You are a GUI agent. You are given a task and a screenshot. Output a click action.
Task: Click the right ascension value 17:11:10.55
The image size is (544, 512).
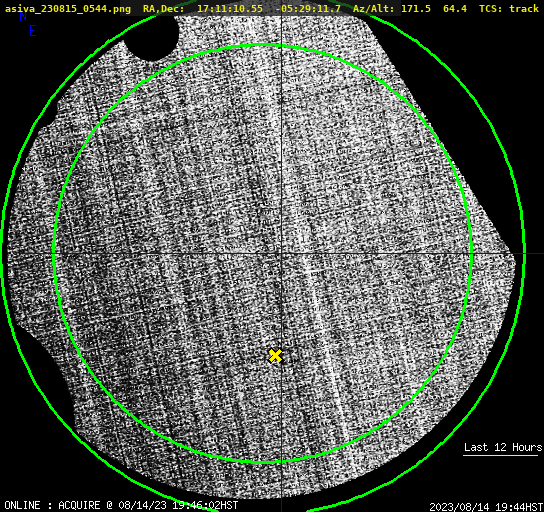point(230,9)
